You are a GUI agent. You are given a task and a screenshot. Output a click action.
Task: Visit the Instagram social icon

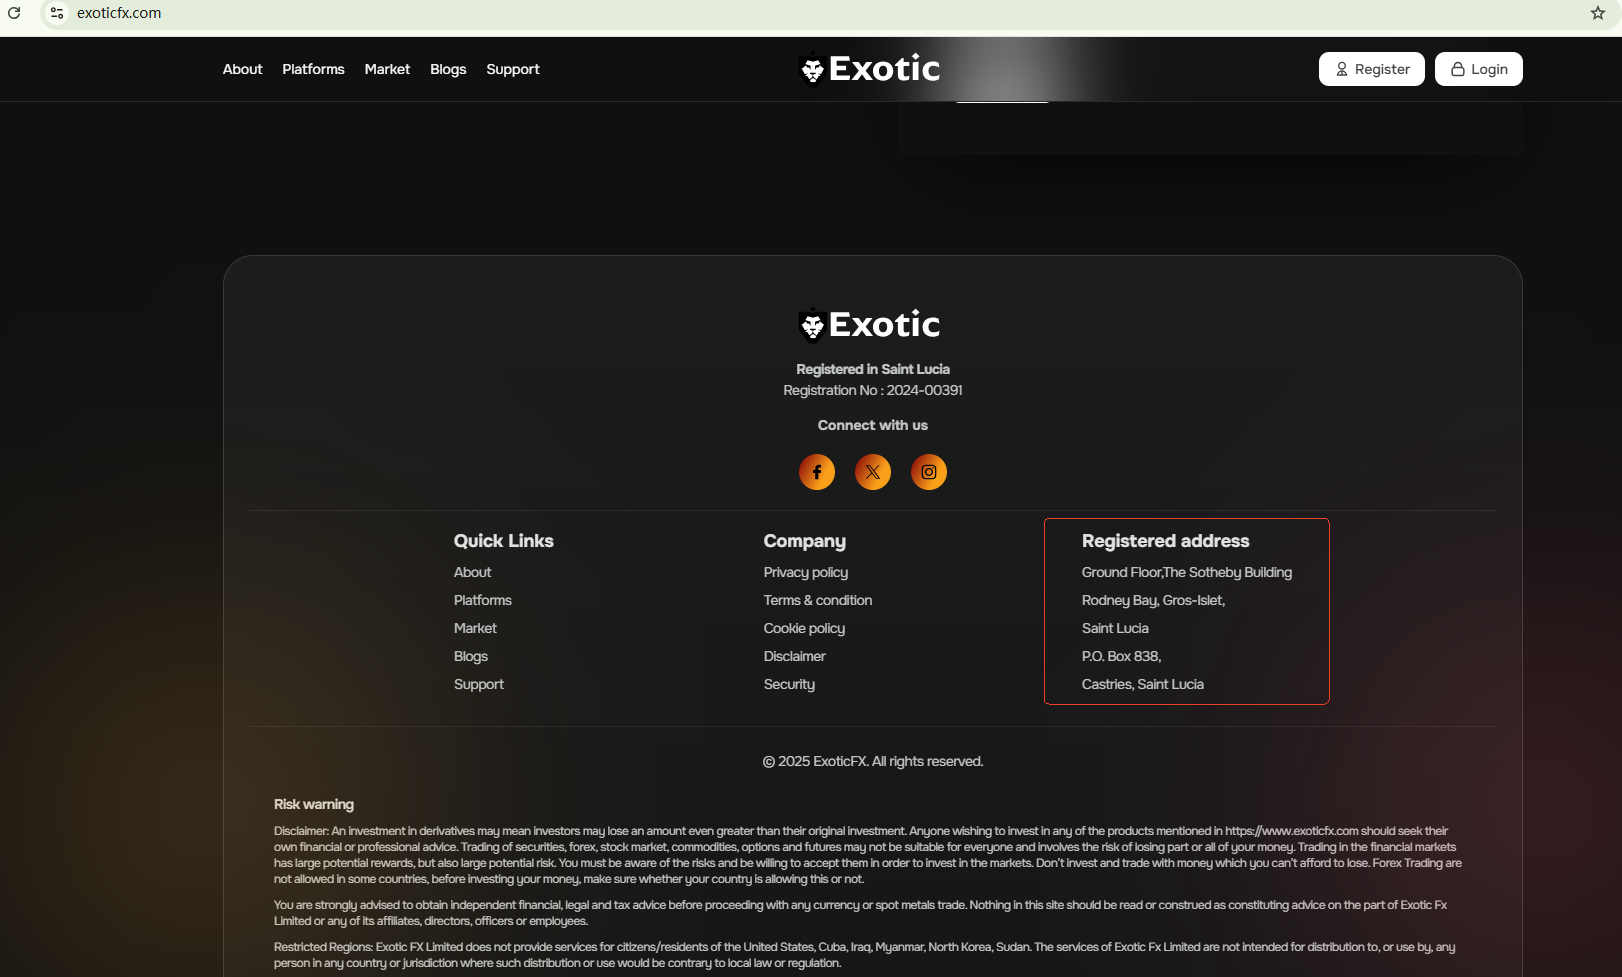(929, 472)
